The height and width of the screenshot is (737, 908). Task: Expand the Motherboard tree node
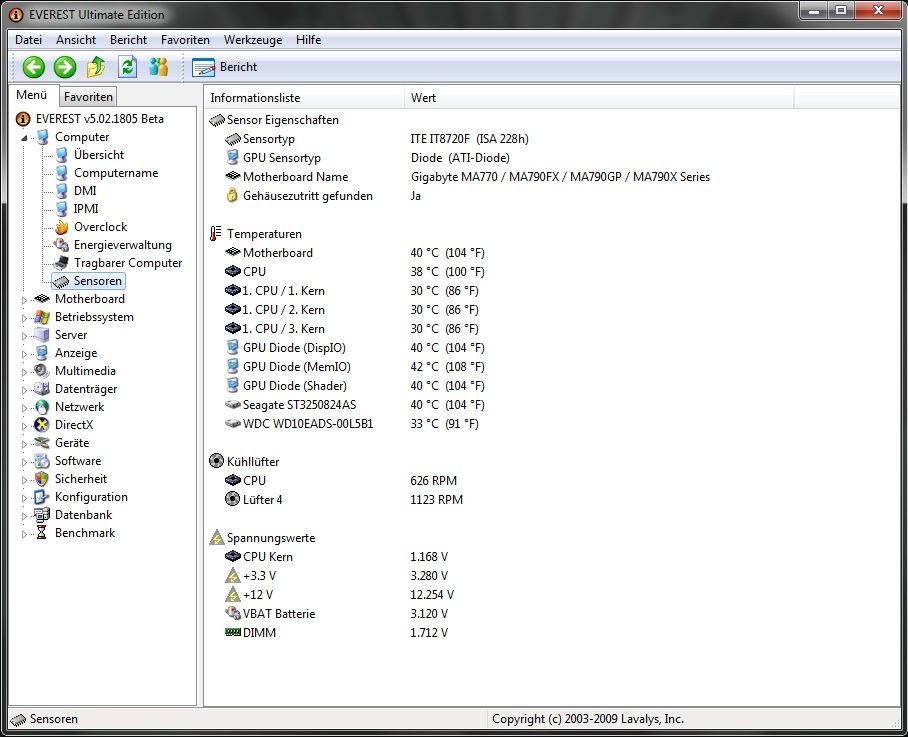(x=24, y=300)
